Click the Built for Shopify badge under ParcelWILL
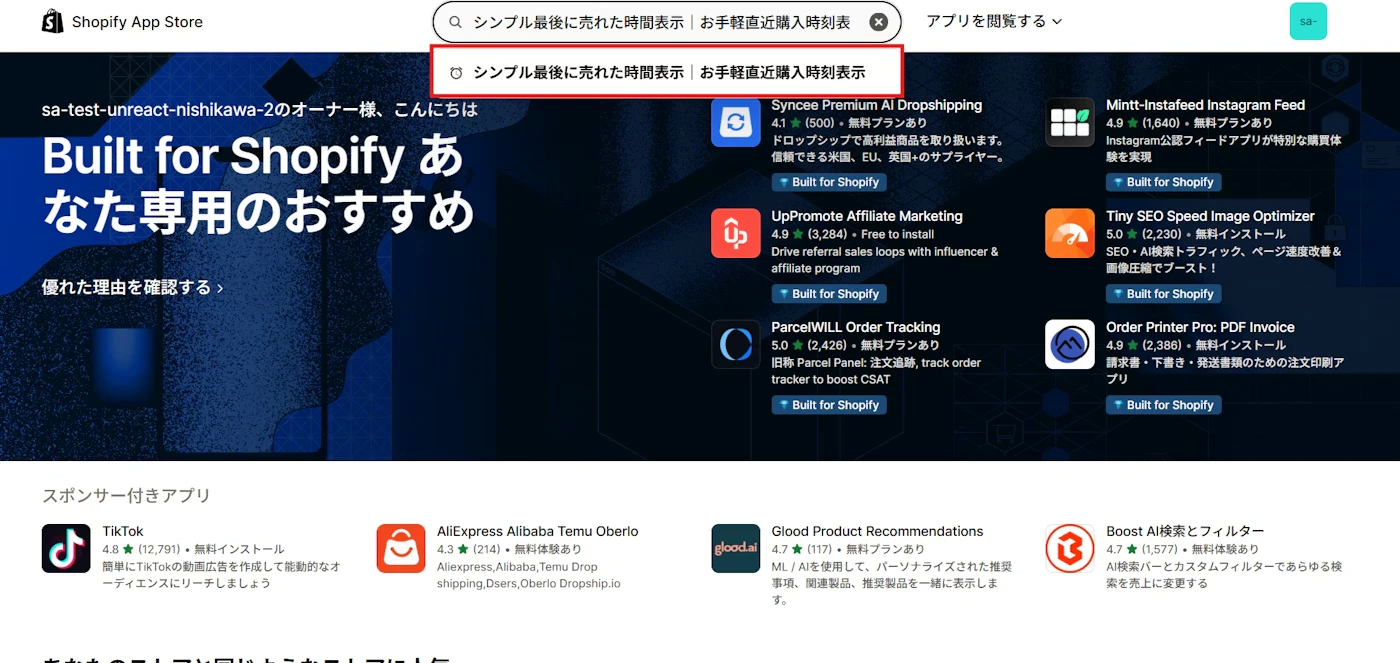This screenshot has width=1400, height=663. click(828, 404)
